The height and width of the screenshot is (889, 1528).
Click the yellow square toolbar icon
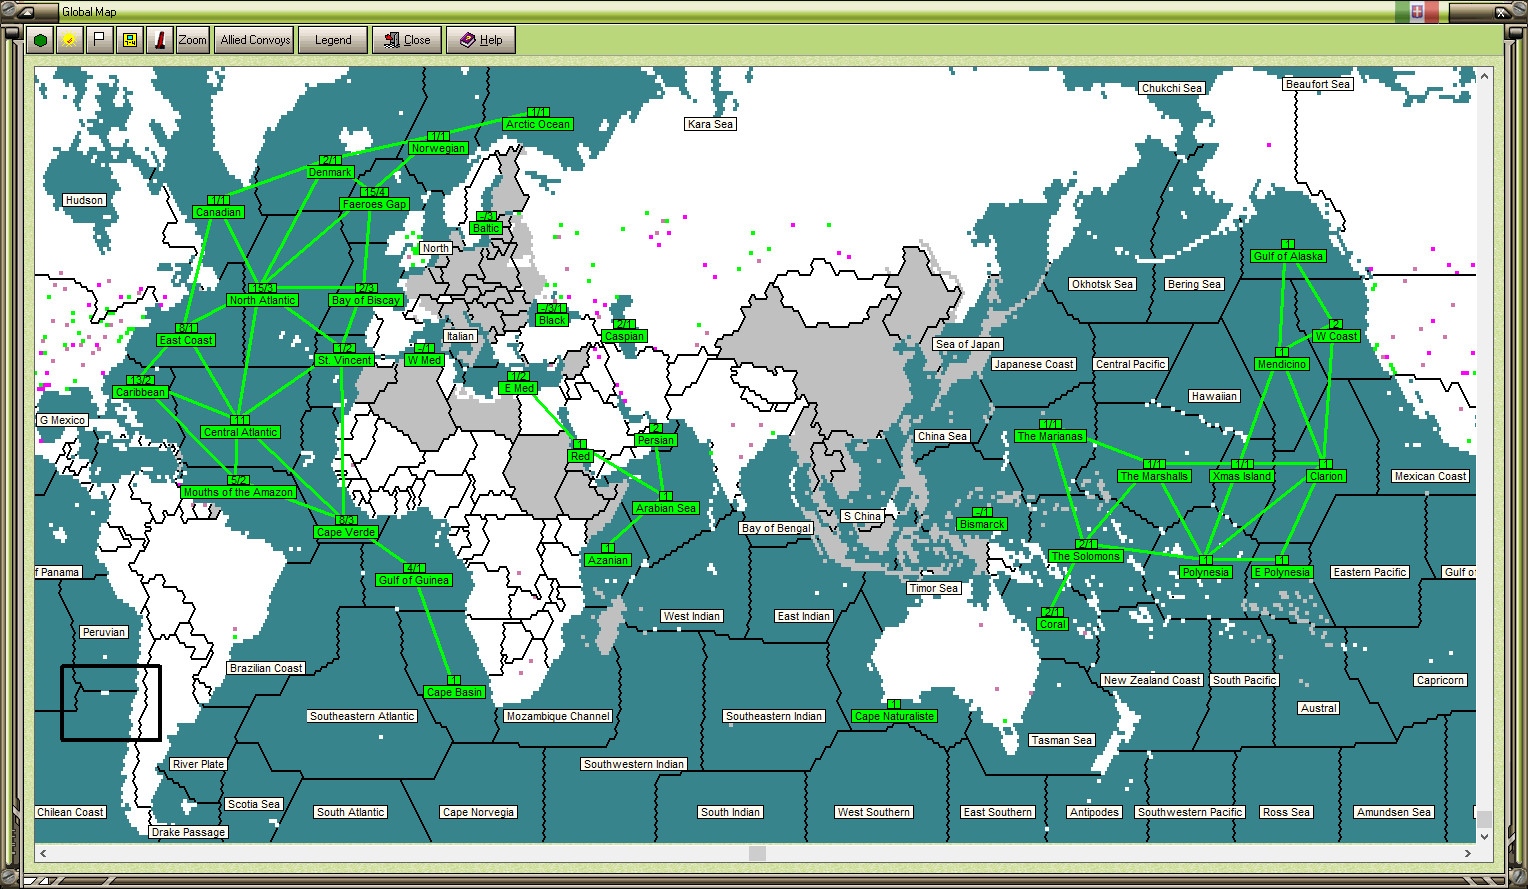[x=129, y=40]
